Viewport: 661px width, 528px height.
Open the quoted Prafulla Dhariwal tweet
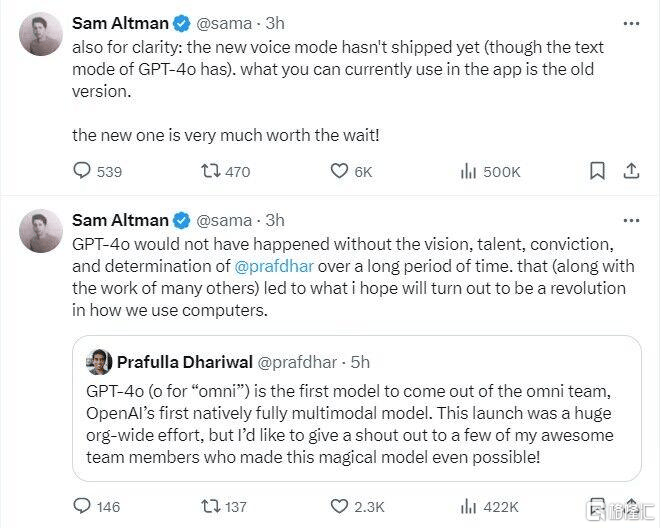[x=357, y=408]
